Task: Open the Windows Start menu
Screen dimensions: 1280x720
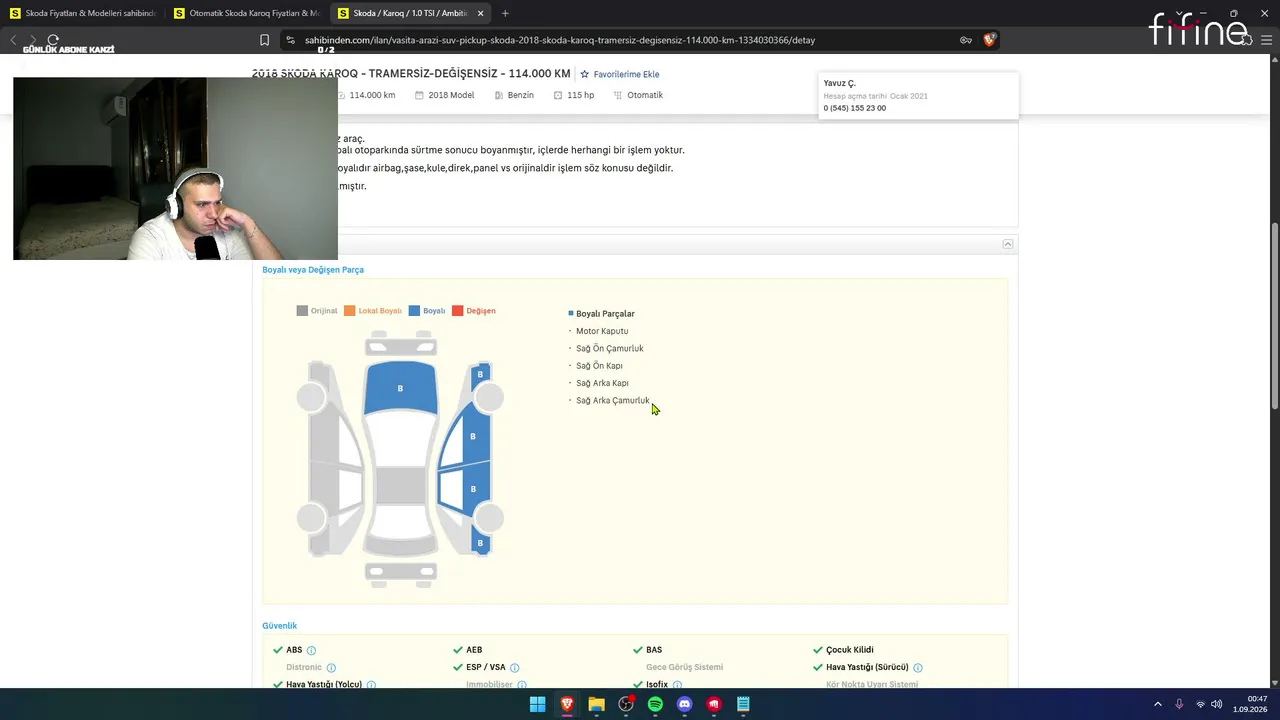Action: pyautogui.click(x=537, y=704)
